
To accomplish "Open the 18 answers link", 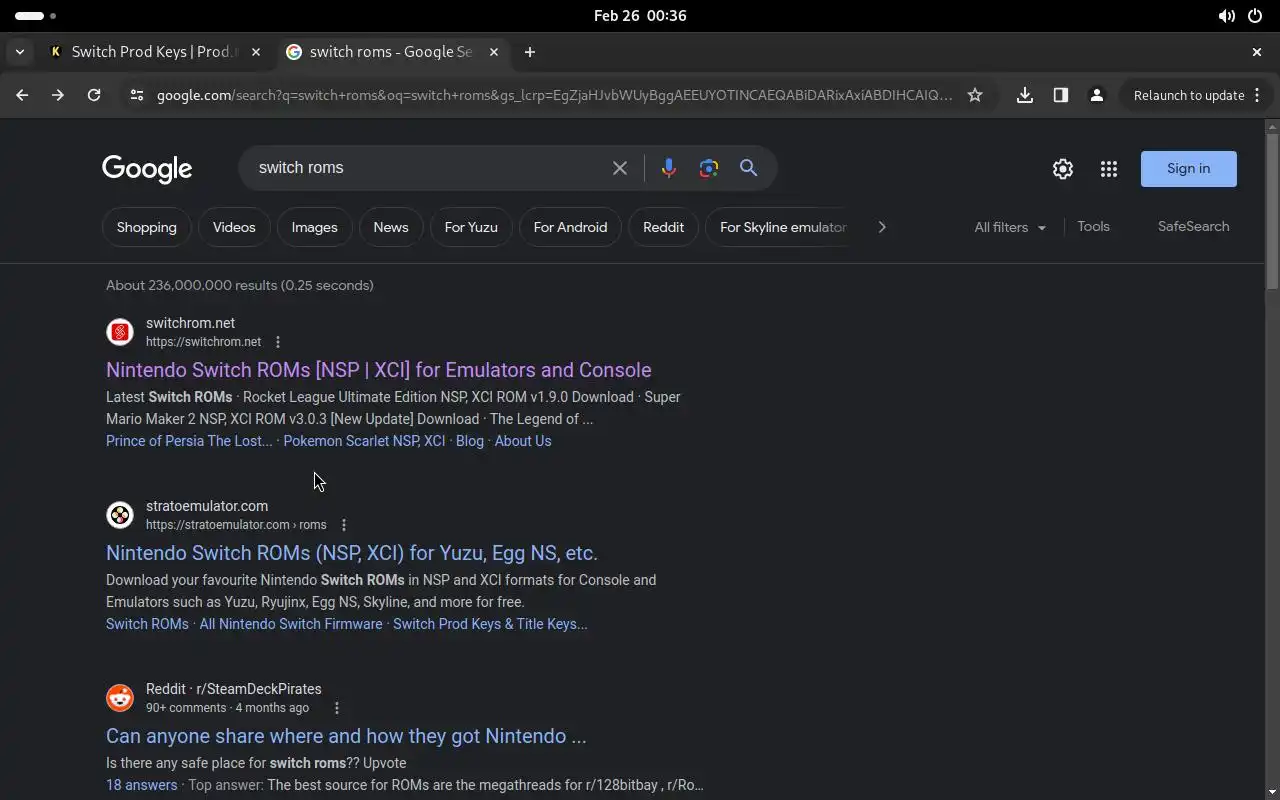I will point(142,785).
